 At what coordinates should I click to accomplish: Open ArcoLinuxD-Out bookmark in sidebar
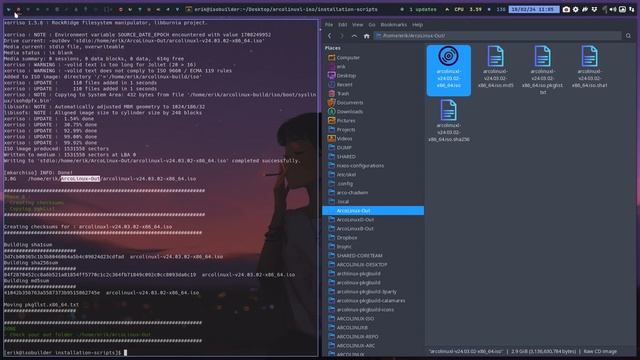(x=351, y=220)
